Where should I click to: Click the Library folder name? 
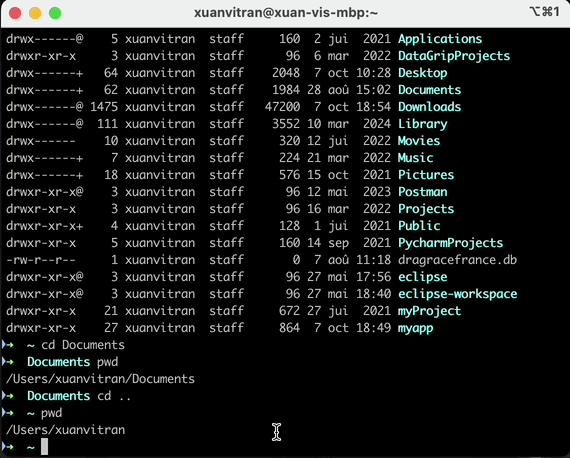pyautogui.click(x=422, y=124)
